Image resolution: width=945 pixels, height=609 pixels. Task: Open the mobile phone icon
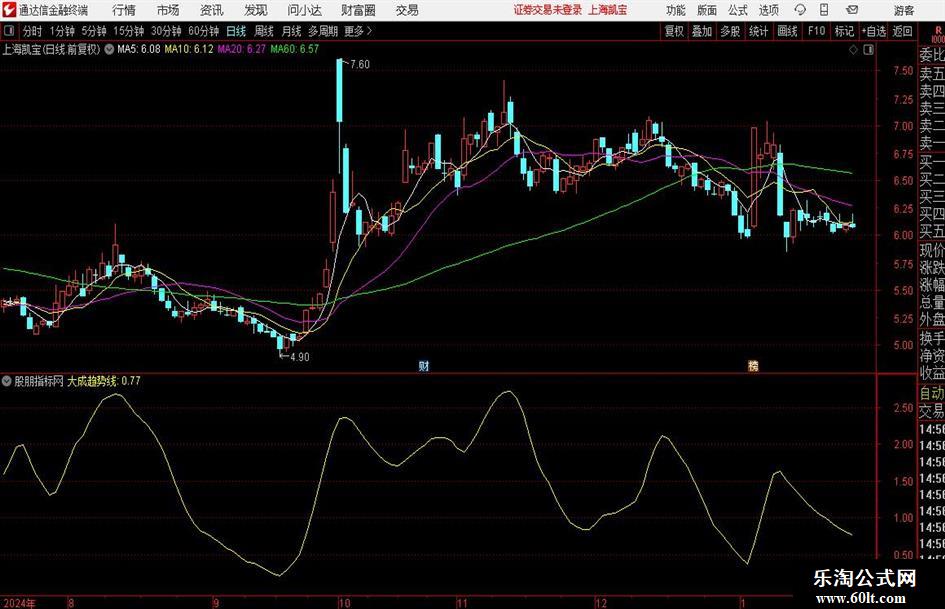tap(824, 10)
